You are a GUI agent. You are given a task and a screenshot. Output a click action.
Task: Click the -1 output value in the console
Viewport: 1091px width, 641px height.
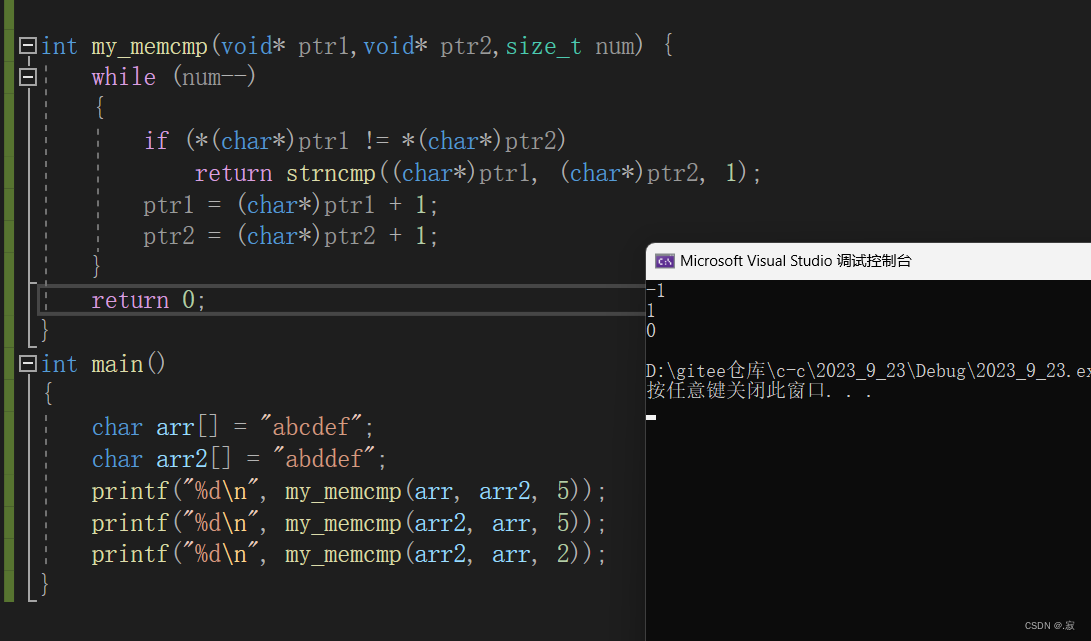(652, 290)
